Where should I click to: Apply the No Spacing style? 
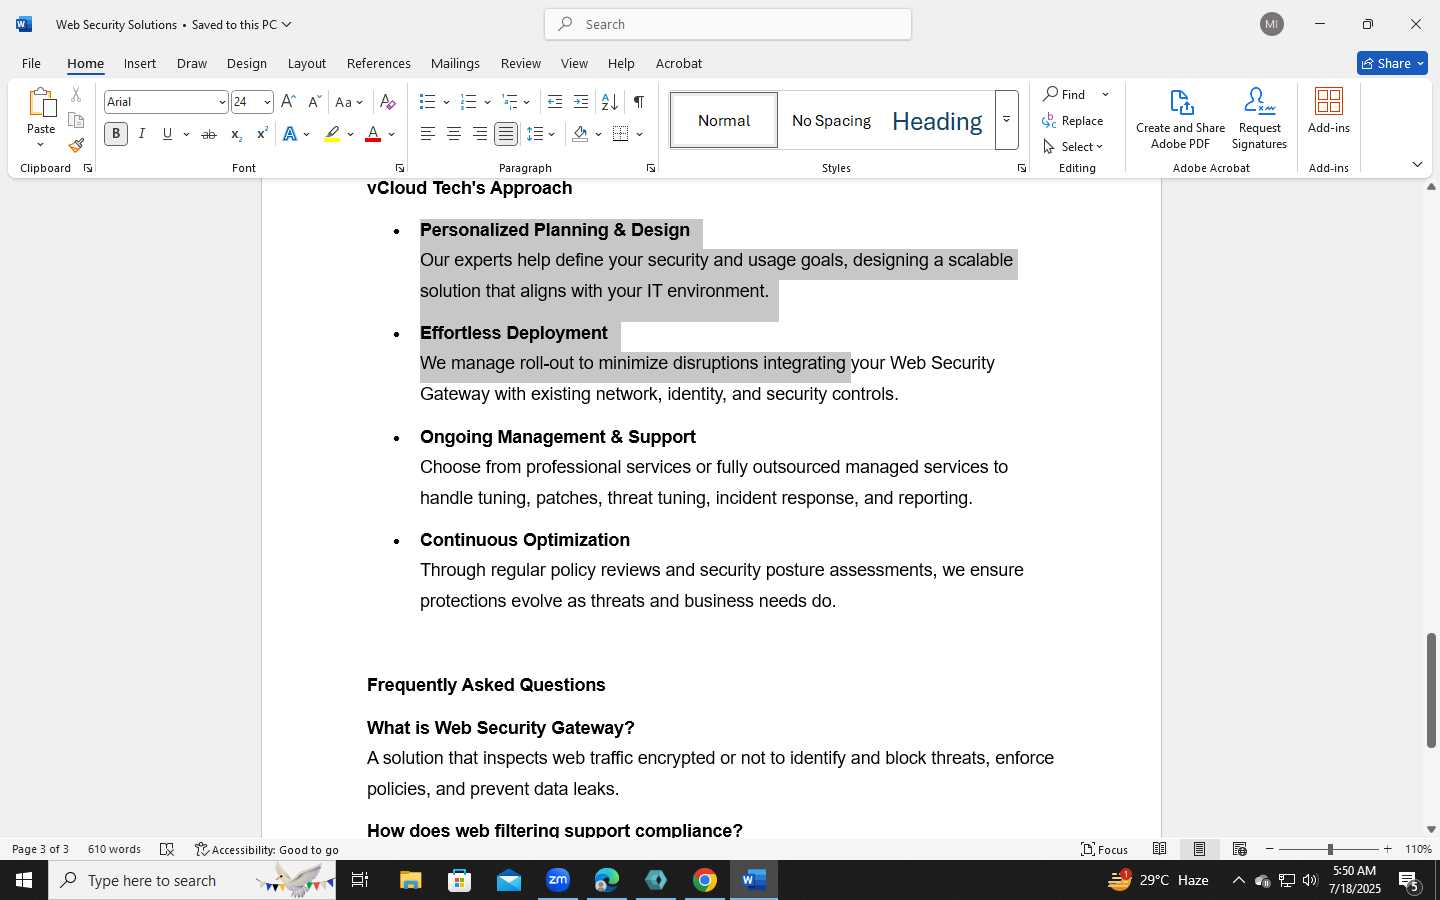click(x=831, y=120)
